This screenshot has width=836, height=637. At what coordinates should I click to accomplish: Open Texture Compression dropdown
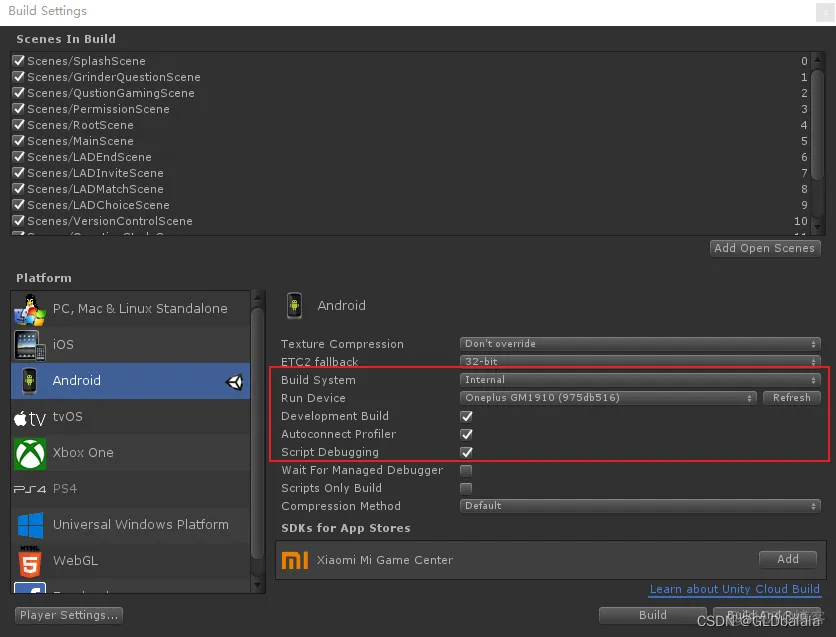(x=640, y=344)
